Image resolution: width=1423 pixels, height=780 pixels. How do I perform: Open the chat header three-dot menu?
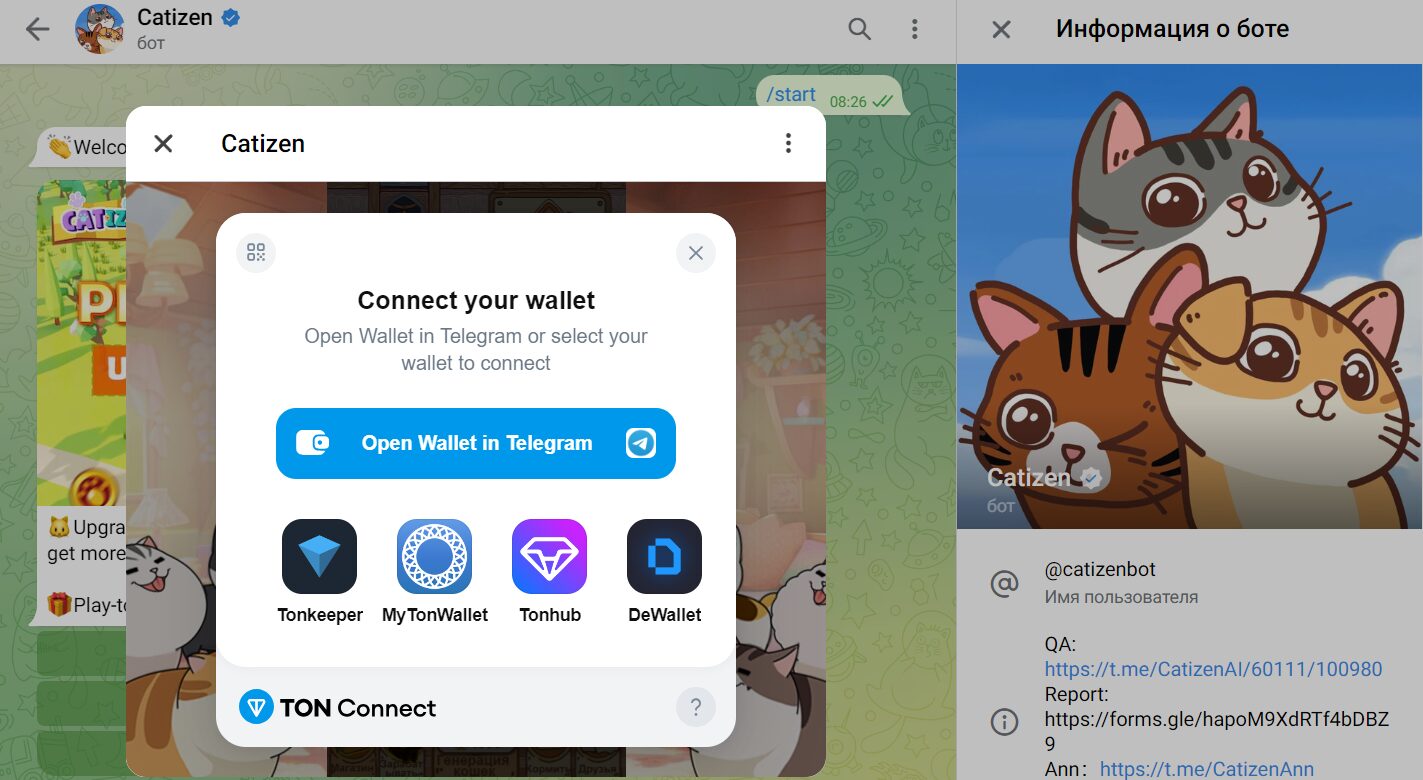[914, 30]
